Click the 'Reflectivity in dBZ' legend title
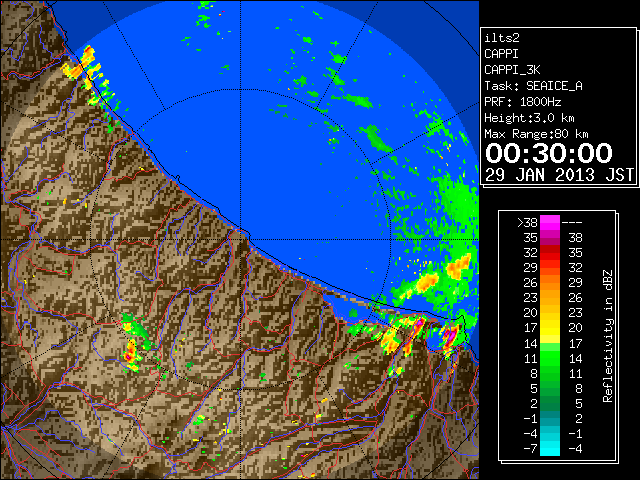Screen dimensions: 640x480 pos(607,336)
